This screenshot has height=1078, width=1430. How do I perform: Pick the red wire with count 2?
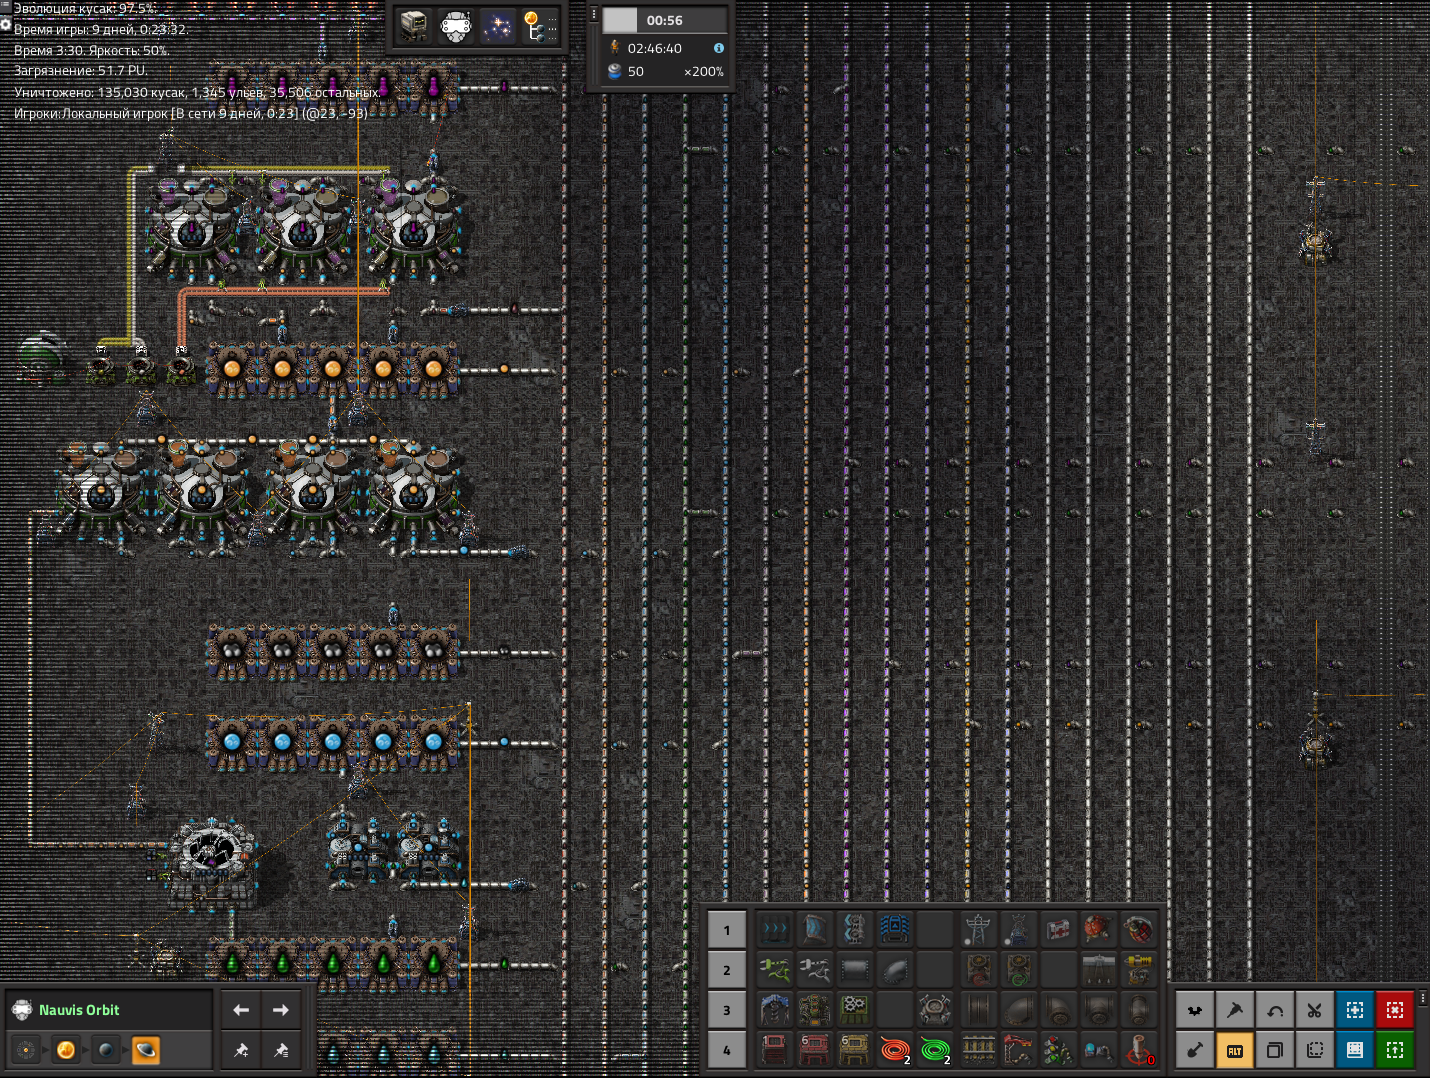[x=894, y=1050]
